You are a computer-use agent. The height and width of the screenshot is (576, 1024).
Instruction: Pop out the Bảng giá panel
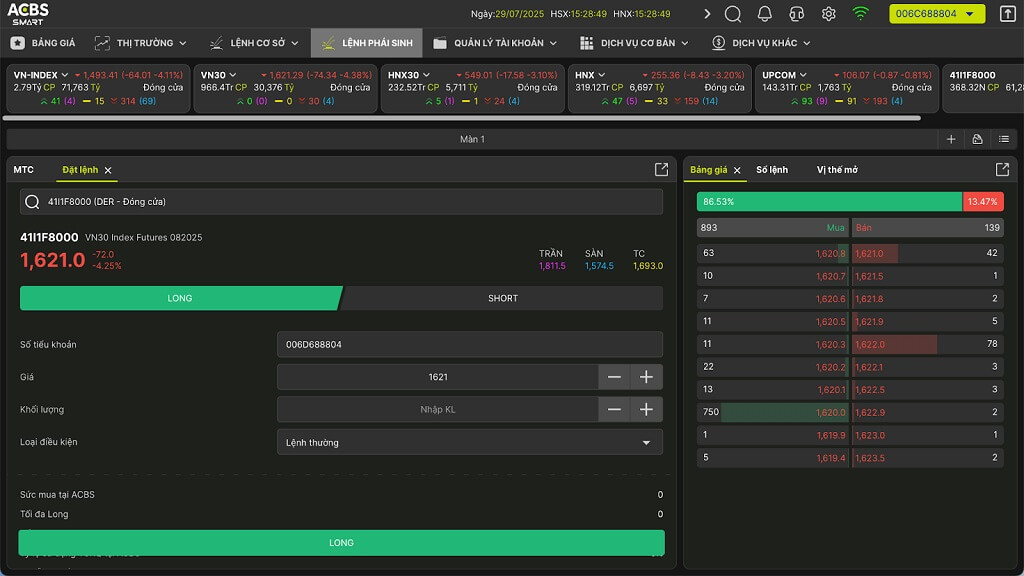(x=1002, y=170)
